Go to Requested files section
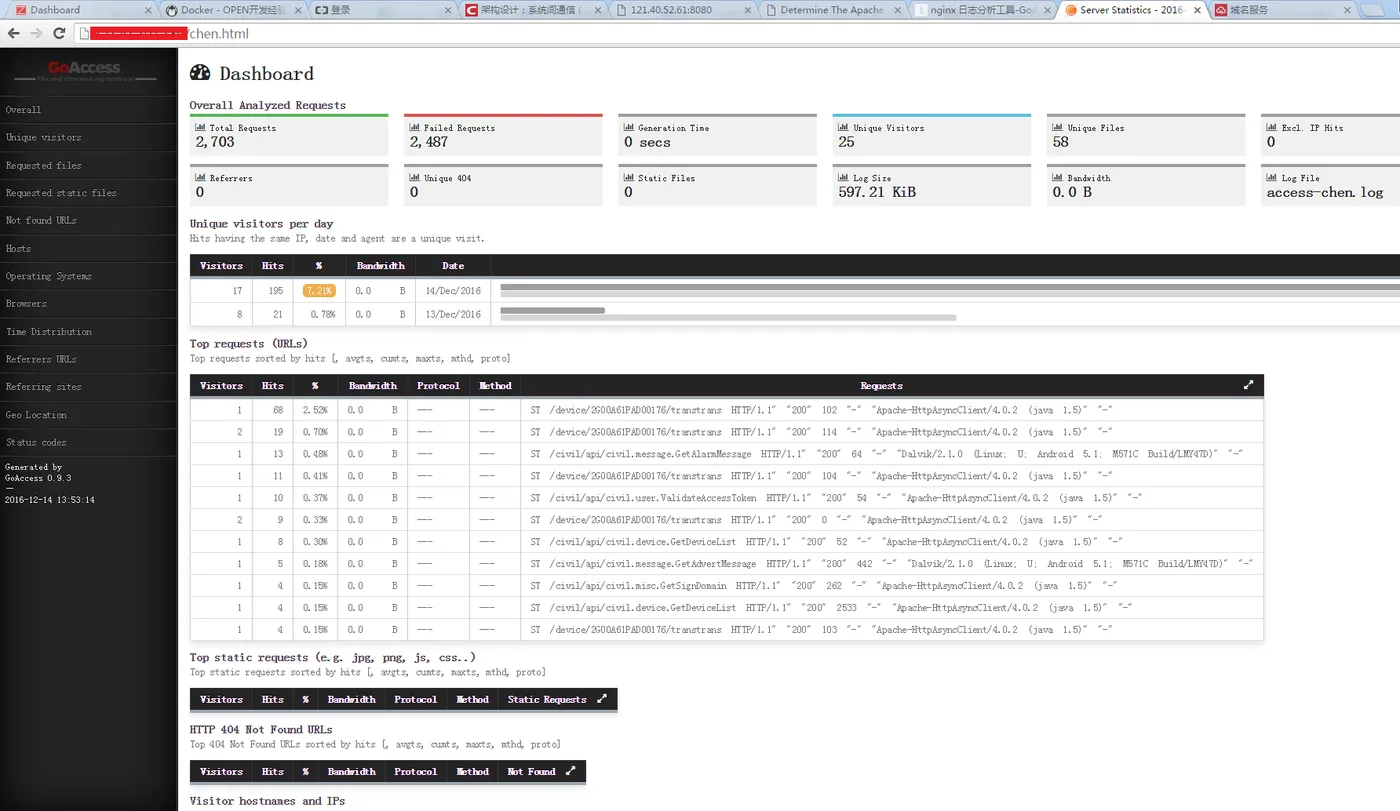 click(88, 166)
